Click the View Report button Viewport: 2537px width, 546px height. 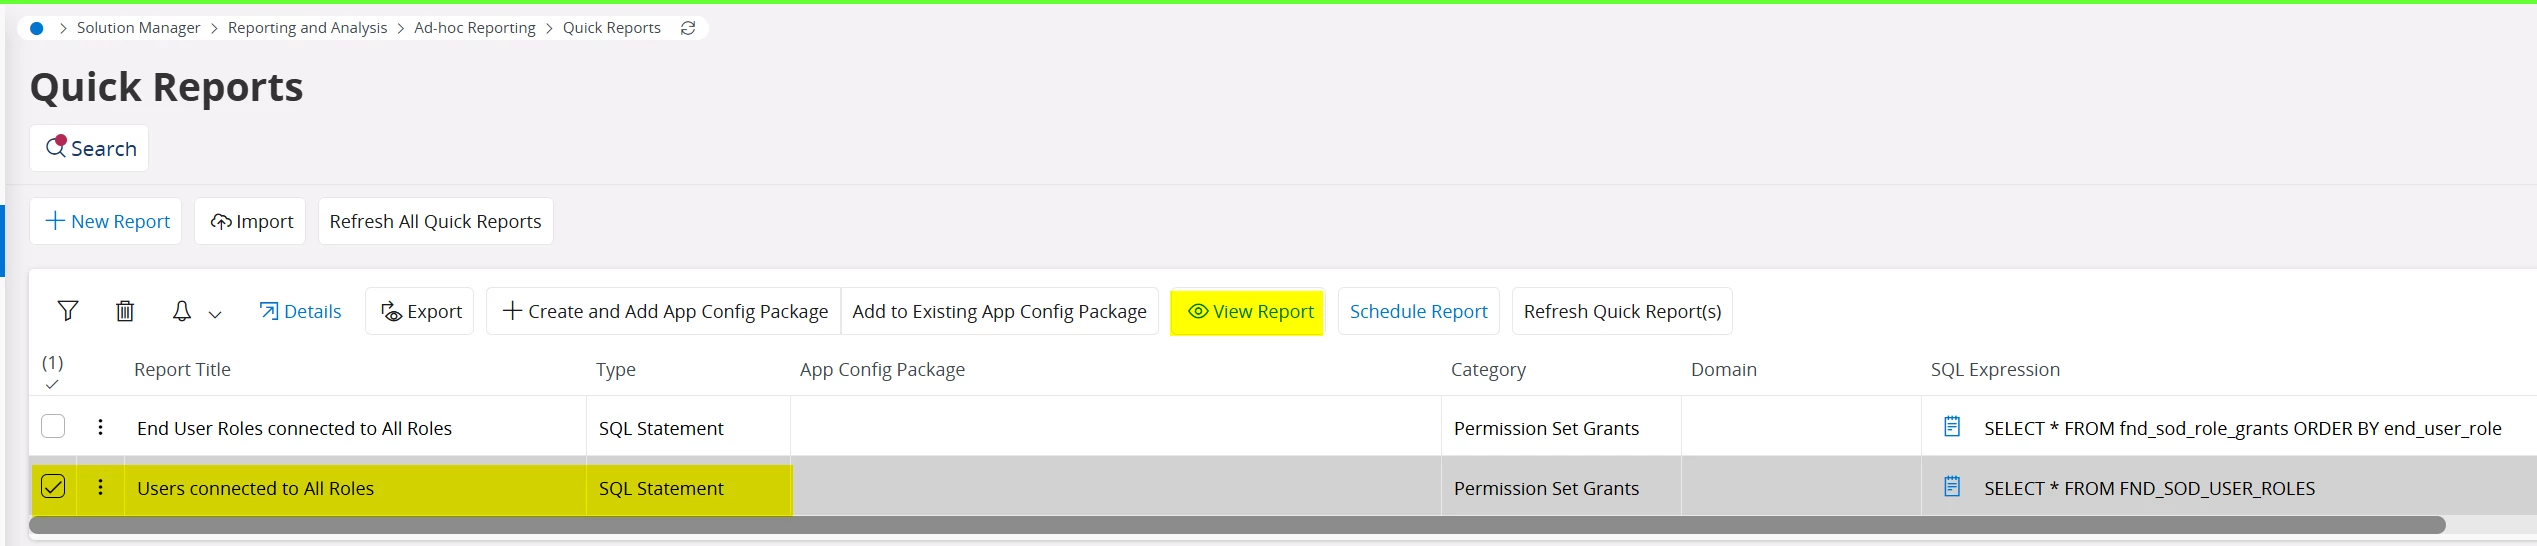pyautogui.click(x=1250, y=312)
